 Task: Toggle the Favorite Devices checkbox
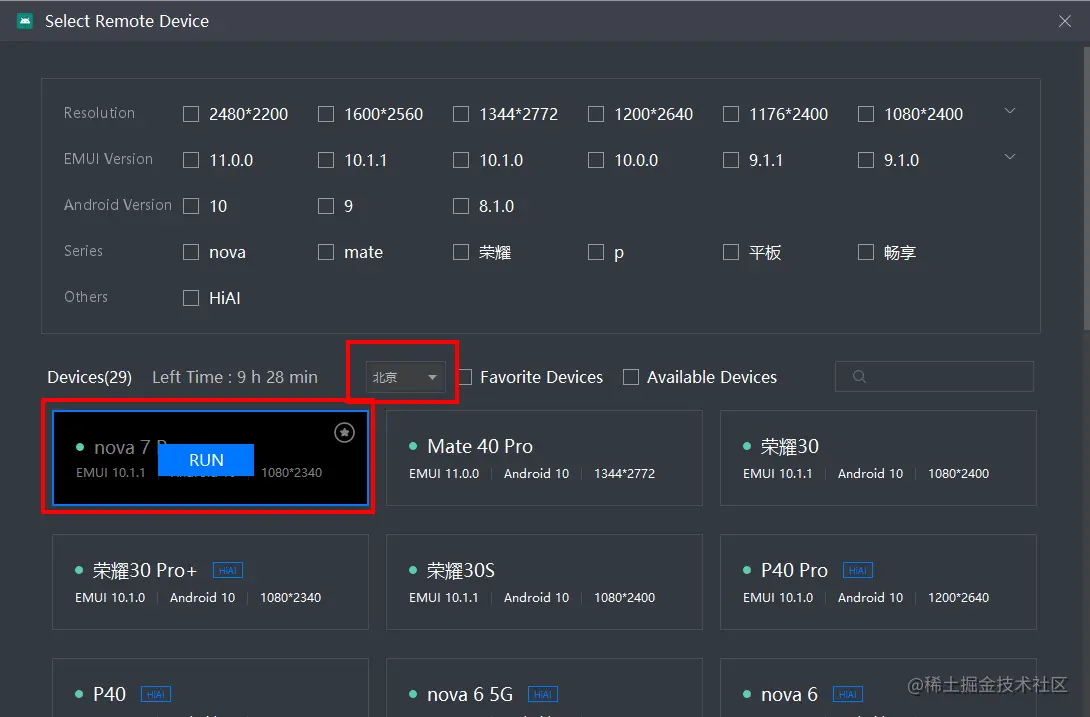click(464, 377)
